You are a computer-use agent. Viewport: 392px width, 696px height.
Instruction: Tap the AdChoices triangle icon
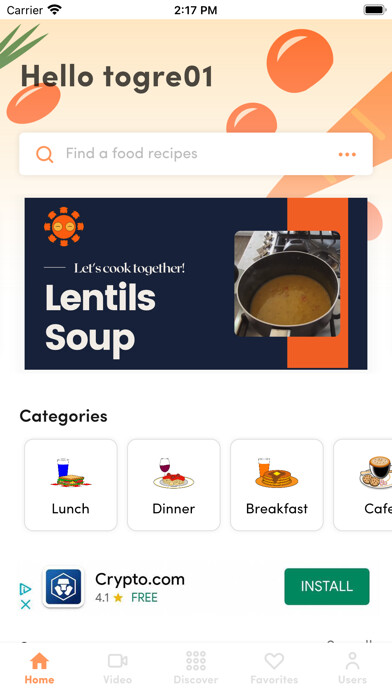click(x=26, y=589)
